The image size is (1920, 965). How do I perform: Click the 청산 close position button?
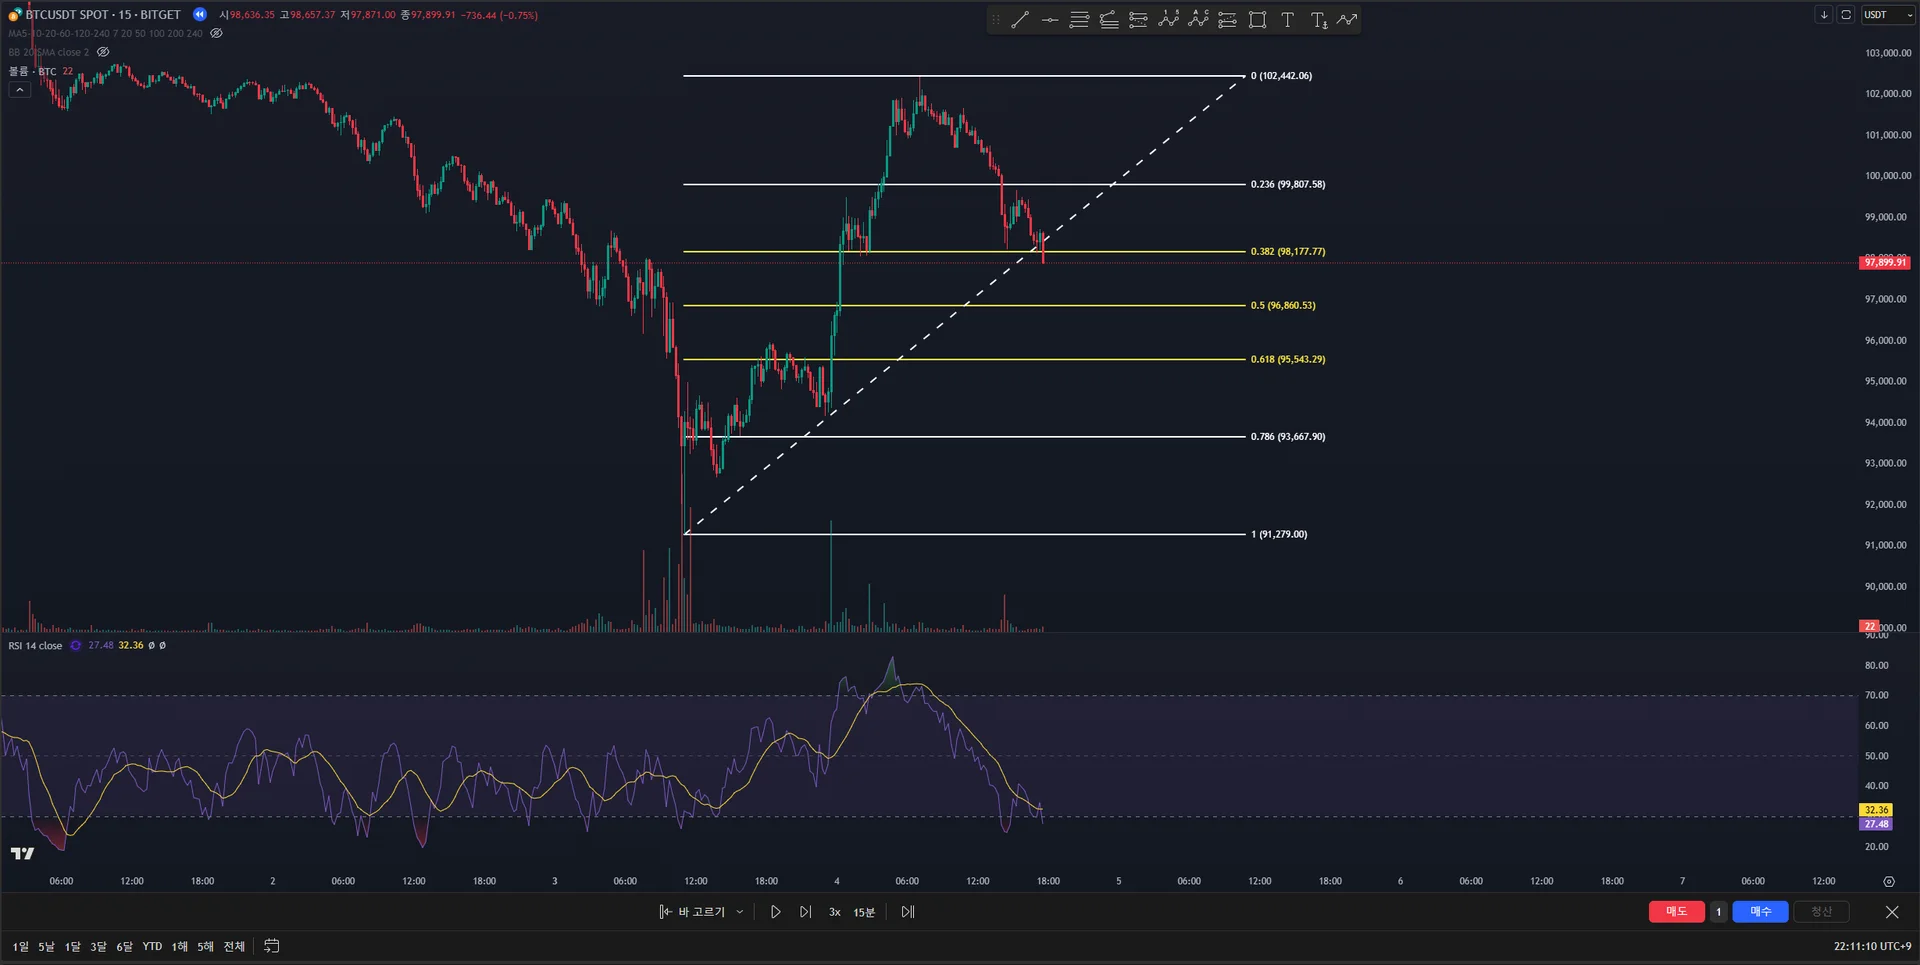1822,912
